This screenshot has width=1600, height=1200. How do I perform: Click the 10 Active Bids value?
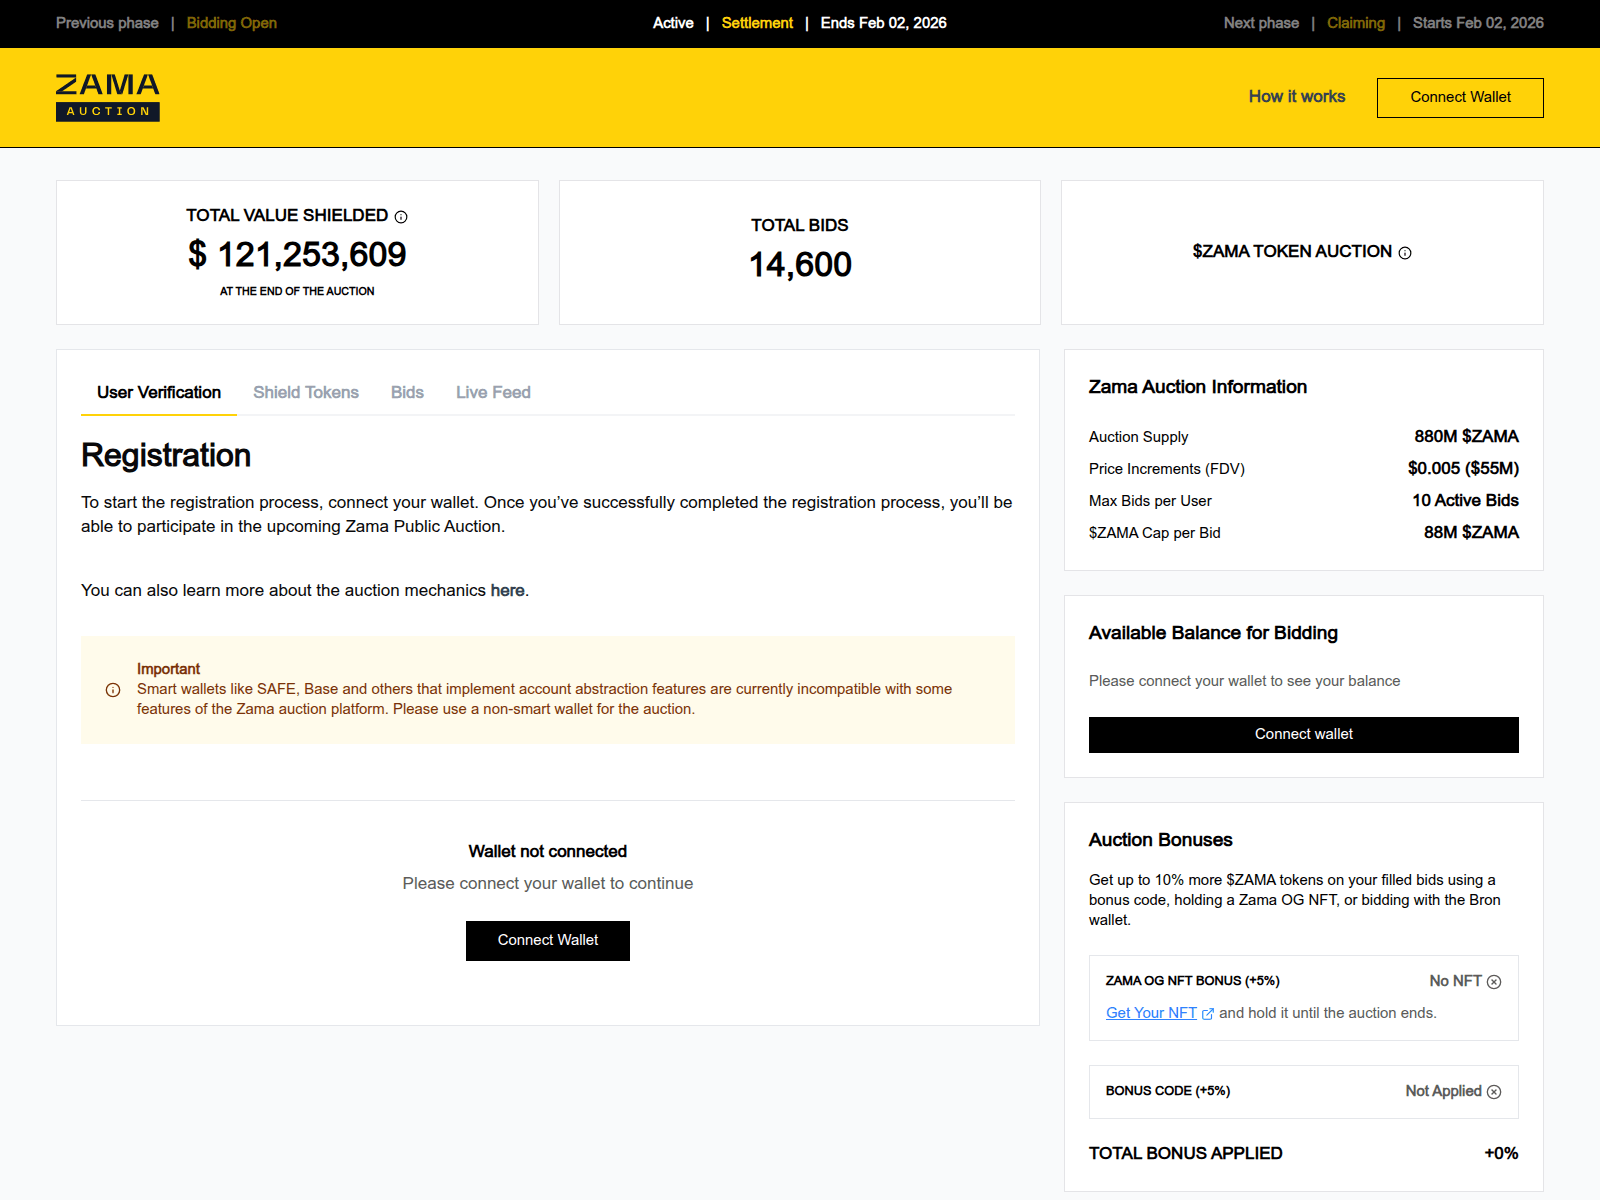[x=1465, y=501]
